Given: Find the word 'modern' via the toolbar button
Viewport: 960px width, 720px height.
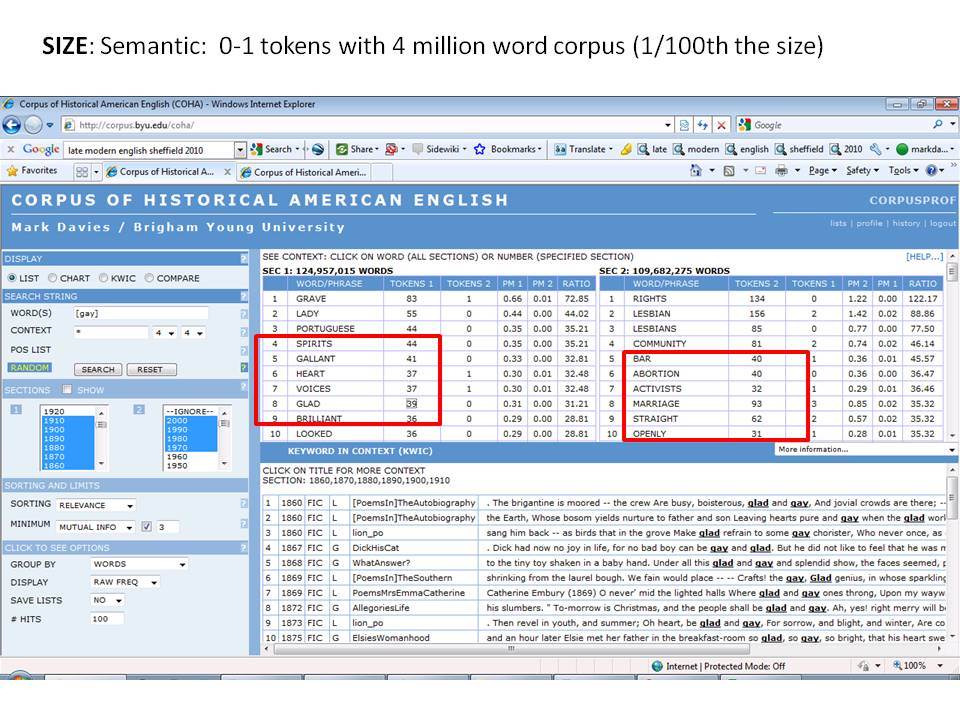Looking at the screenshot, I should pos(696,149).
